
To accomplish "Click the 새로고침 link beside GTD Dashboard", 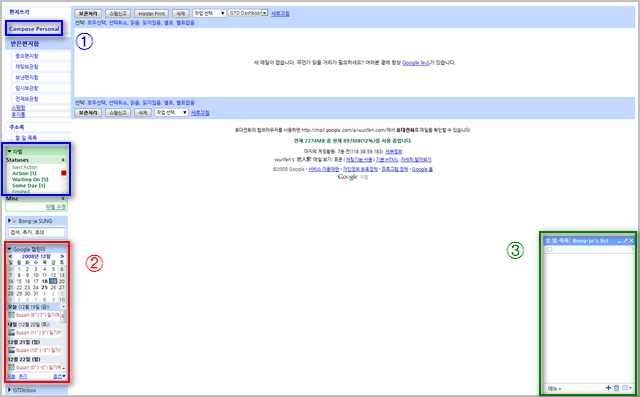I will (280, 13).
